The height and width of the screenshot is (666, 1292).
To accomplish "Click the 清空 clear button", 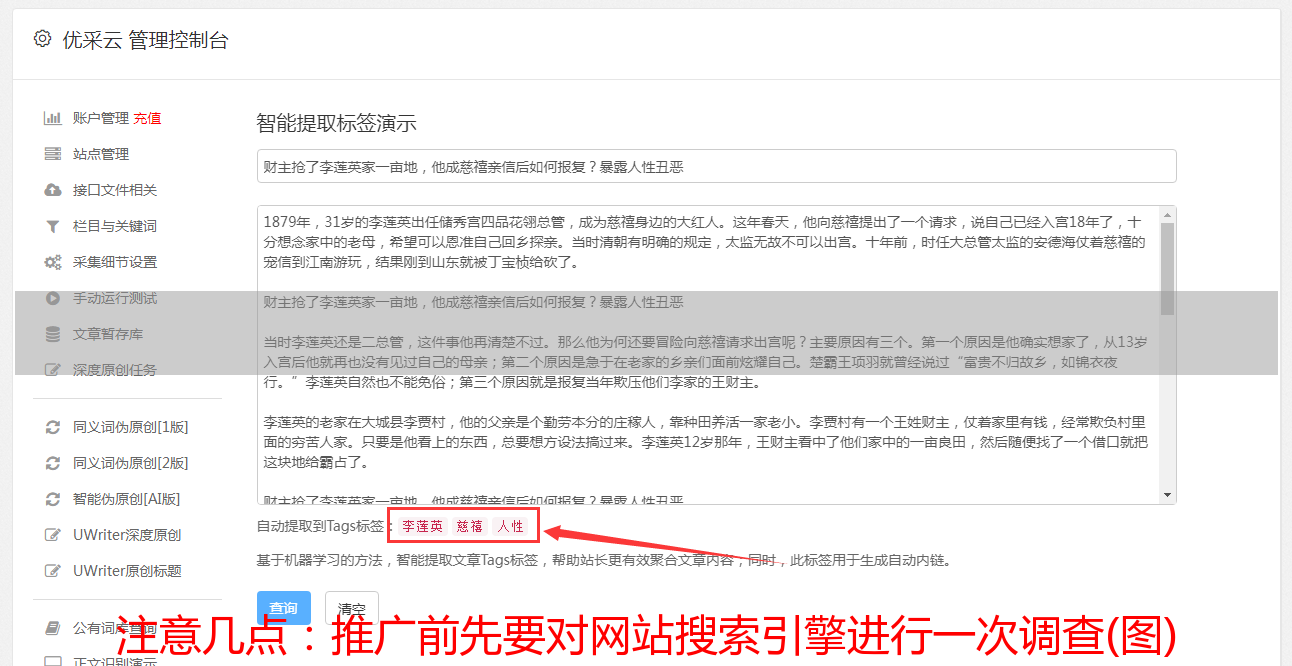I will point(351,608).
